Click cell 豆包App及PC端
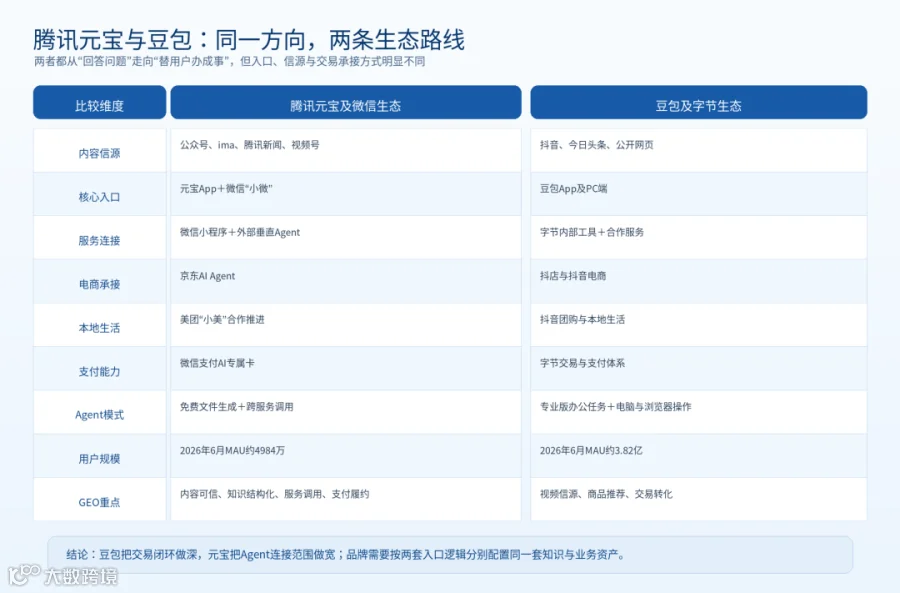This screenshot has height=593, width=900. tap(699, 194)
